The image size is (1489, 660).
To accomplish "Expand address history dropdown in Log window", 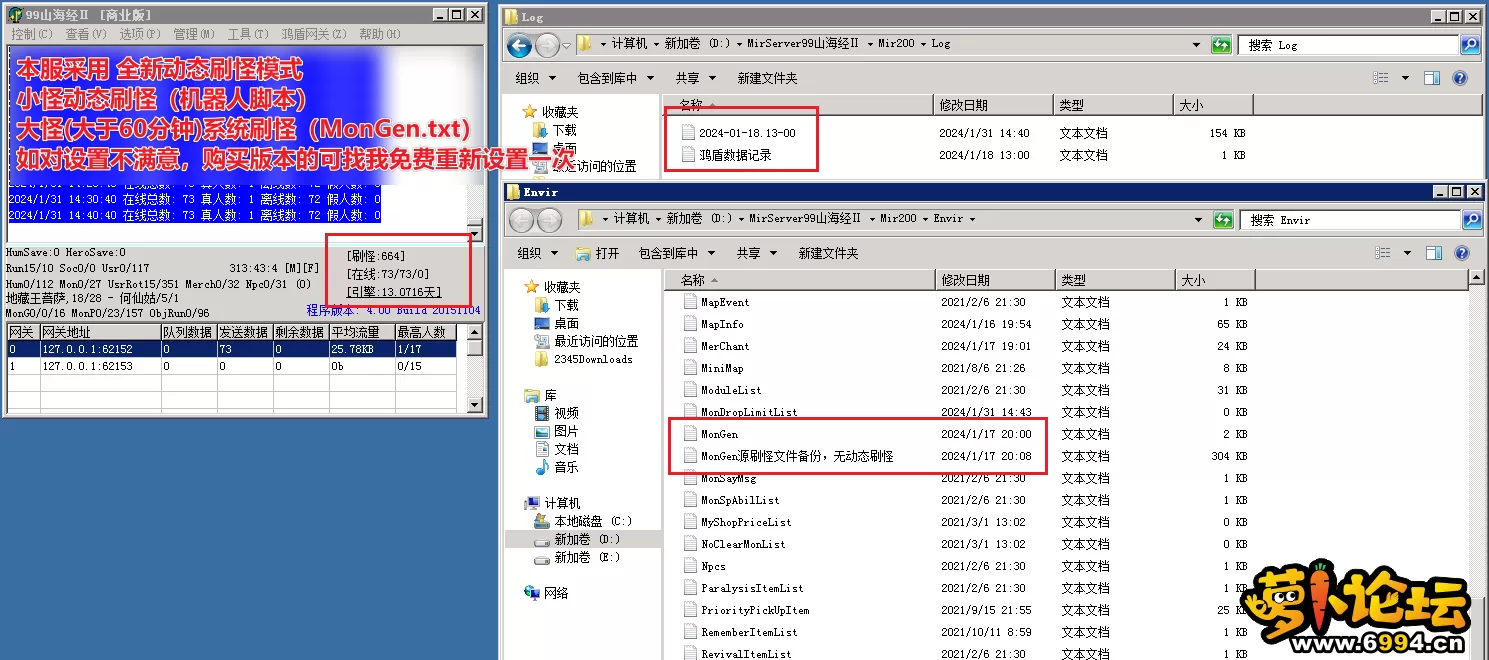I will coord(1197,45).
